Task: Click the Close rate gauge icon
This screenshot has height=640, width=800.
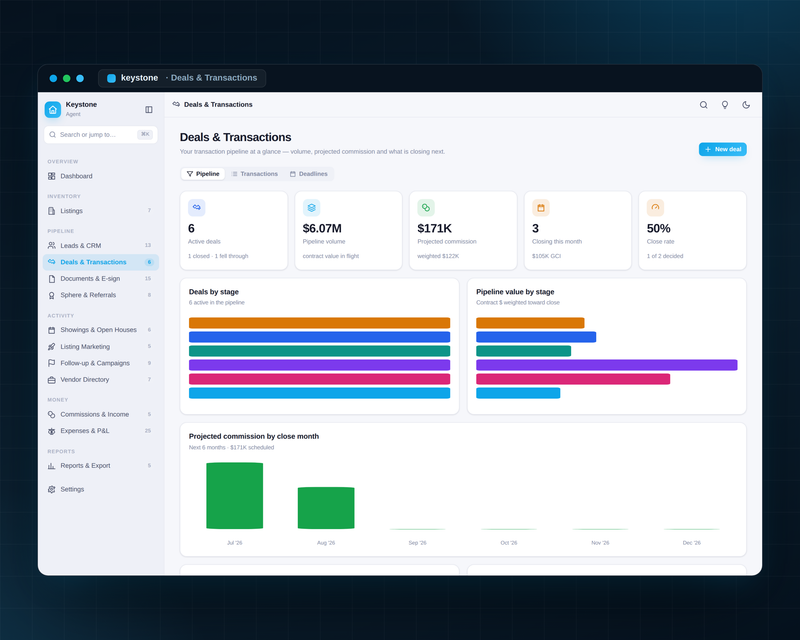Action: [x=655, y=208]
